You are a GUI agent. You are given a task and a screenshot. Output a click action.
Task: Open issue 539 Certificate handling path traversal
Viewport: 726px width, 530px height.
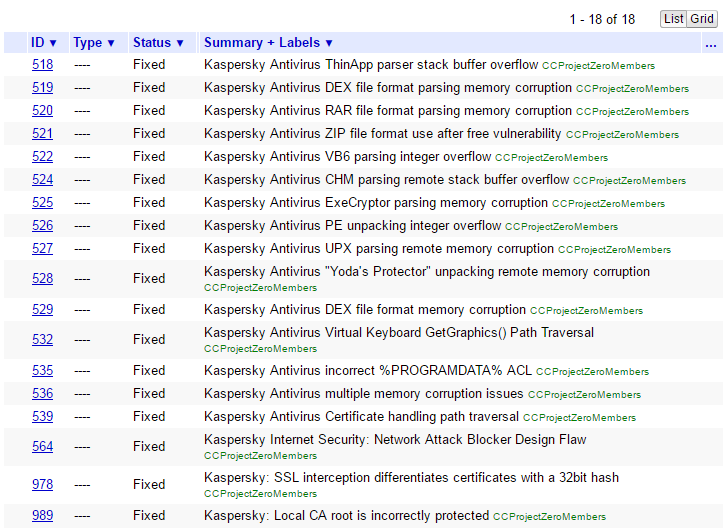tap(43, 416)
